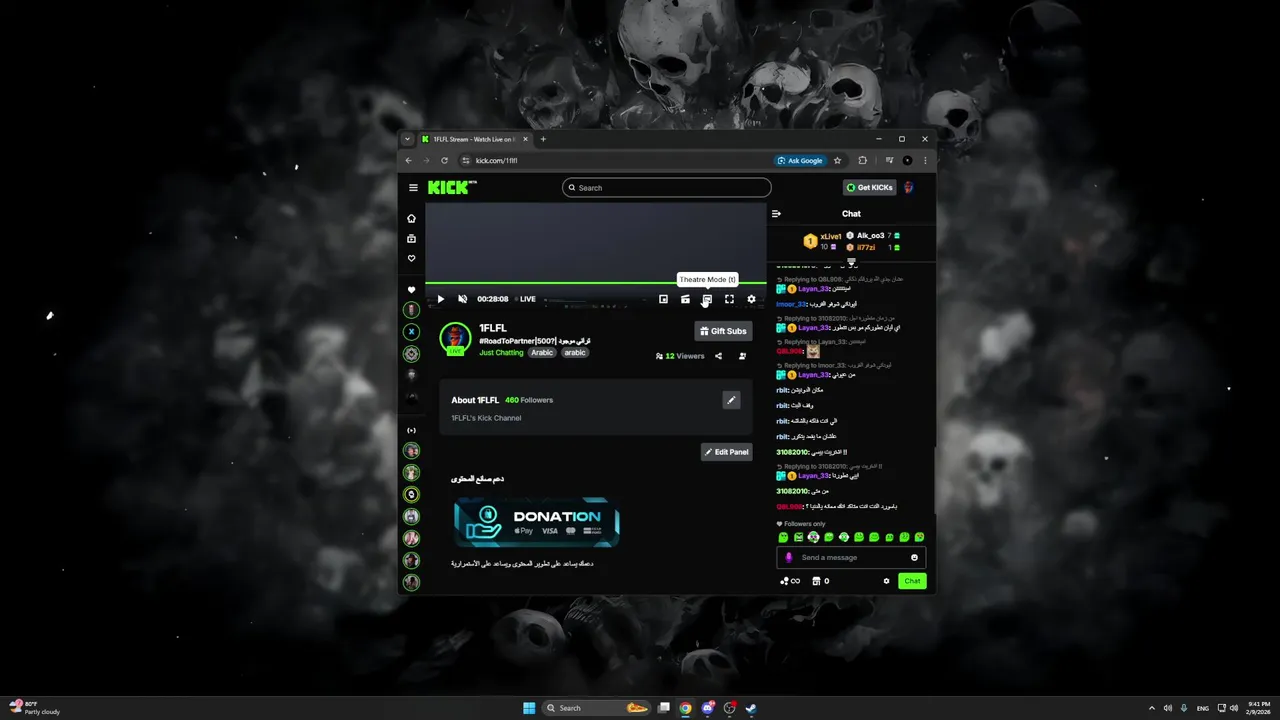Select the lowercase arabic tag
This screenshot has height=720, width=1280.
click(x=574, y=353)
